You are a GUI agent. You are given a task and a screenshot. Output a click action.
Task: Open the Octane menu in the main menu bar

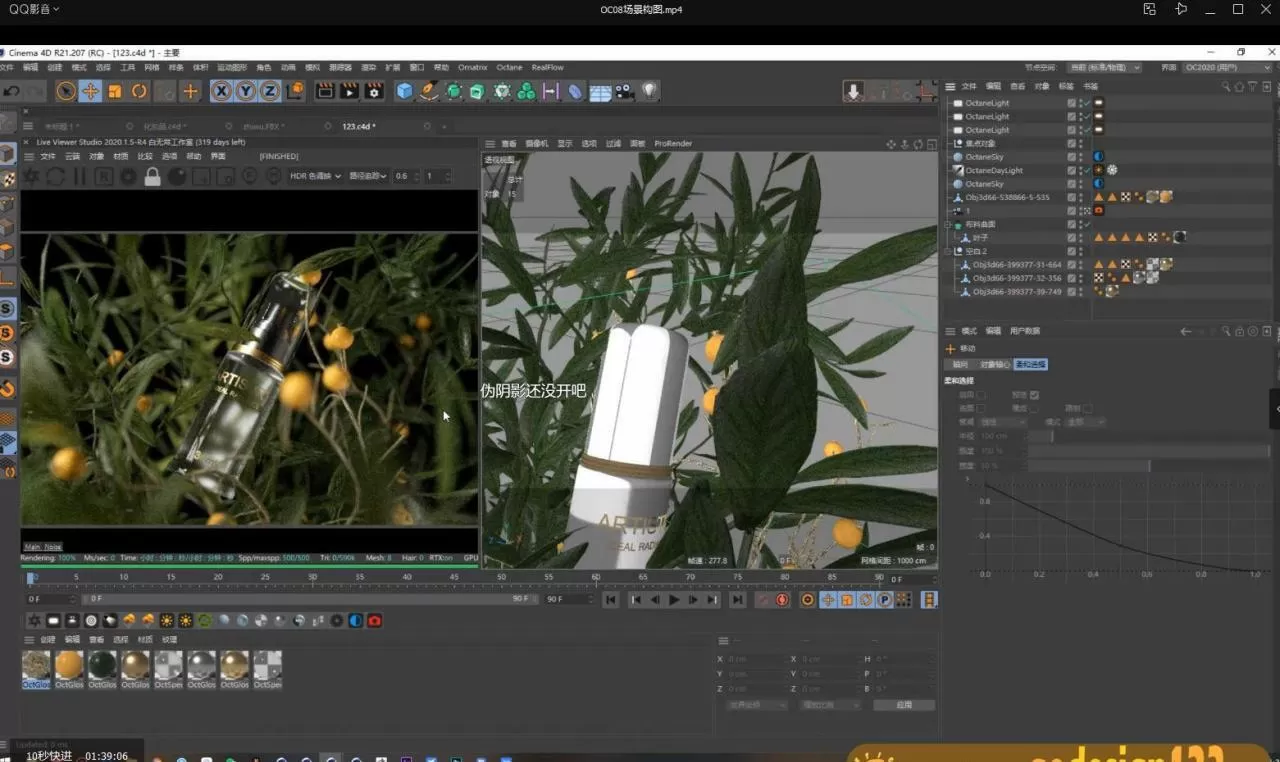pyautogui.click(x=510, y=67)
